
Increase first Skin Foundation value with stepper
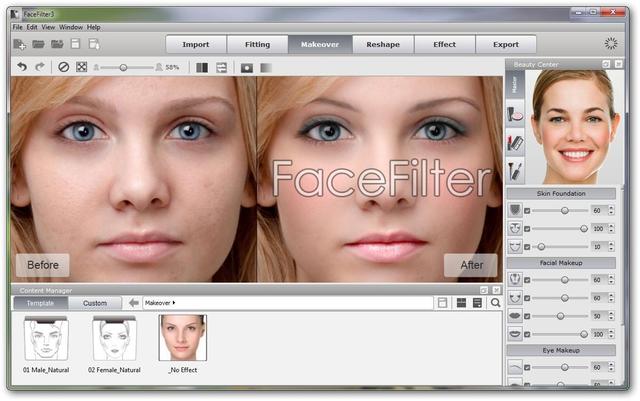point(611,208)
